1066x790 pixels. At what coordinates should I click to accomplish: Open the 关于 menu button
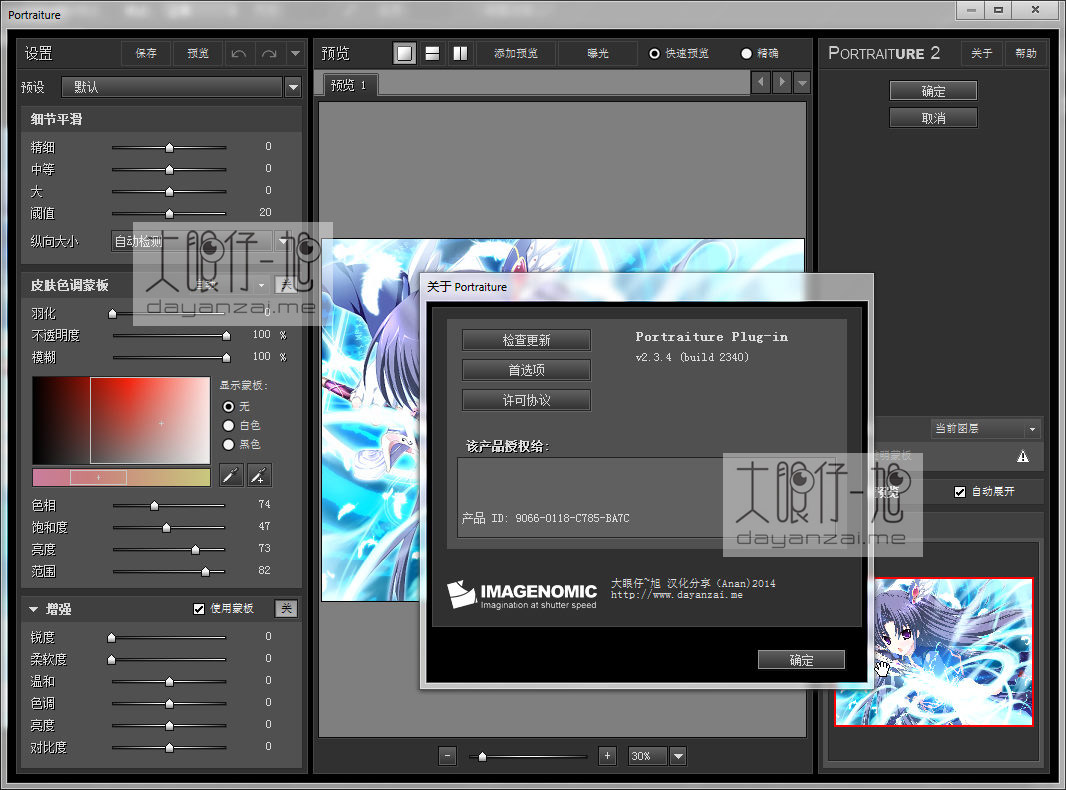(x=982, y=53)
